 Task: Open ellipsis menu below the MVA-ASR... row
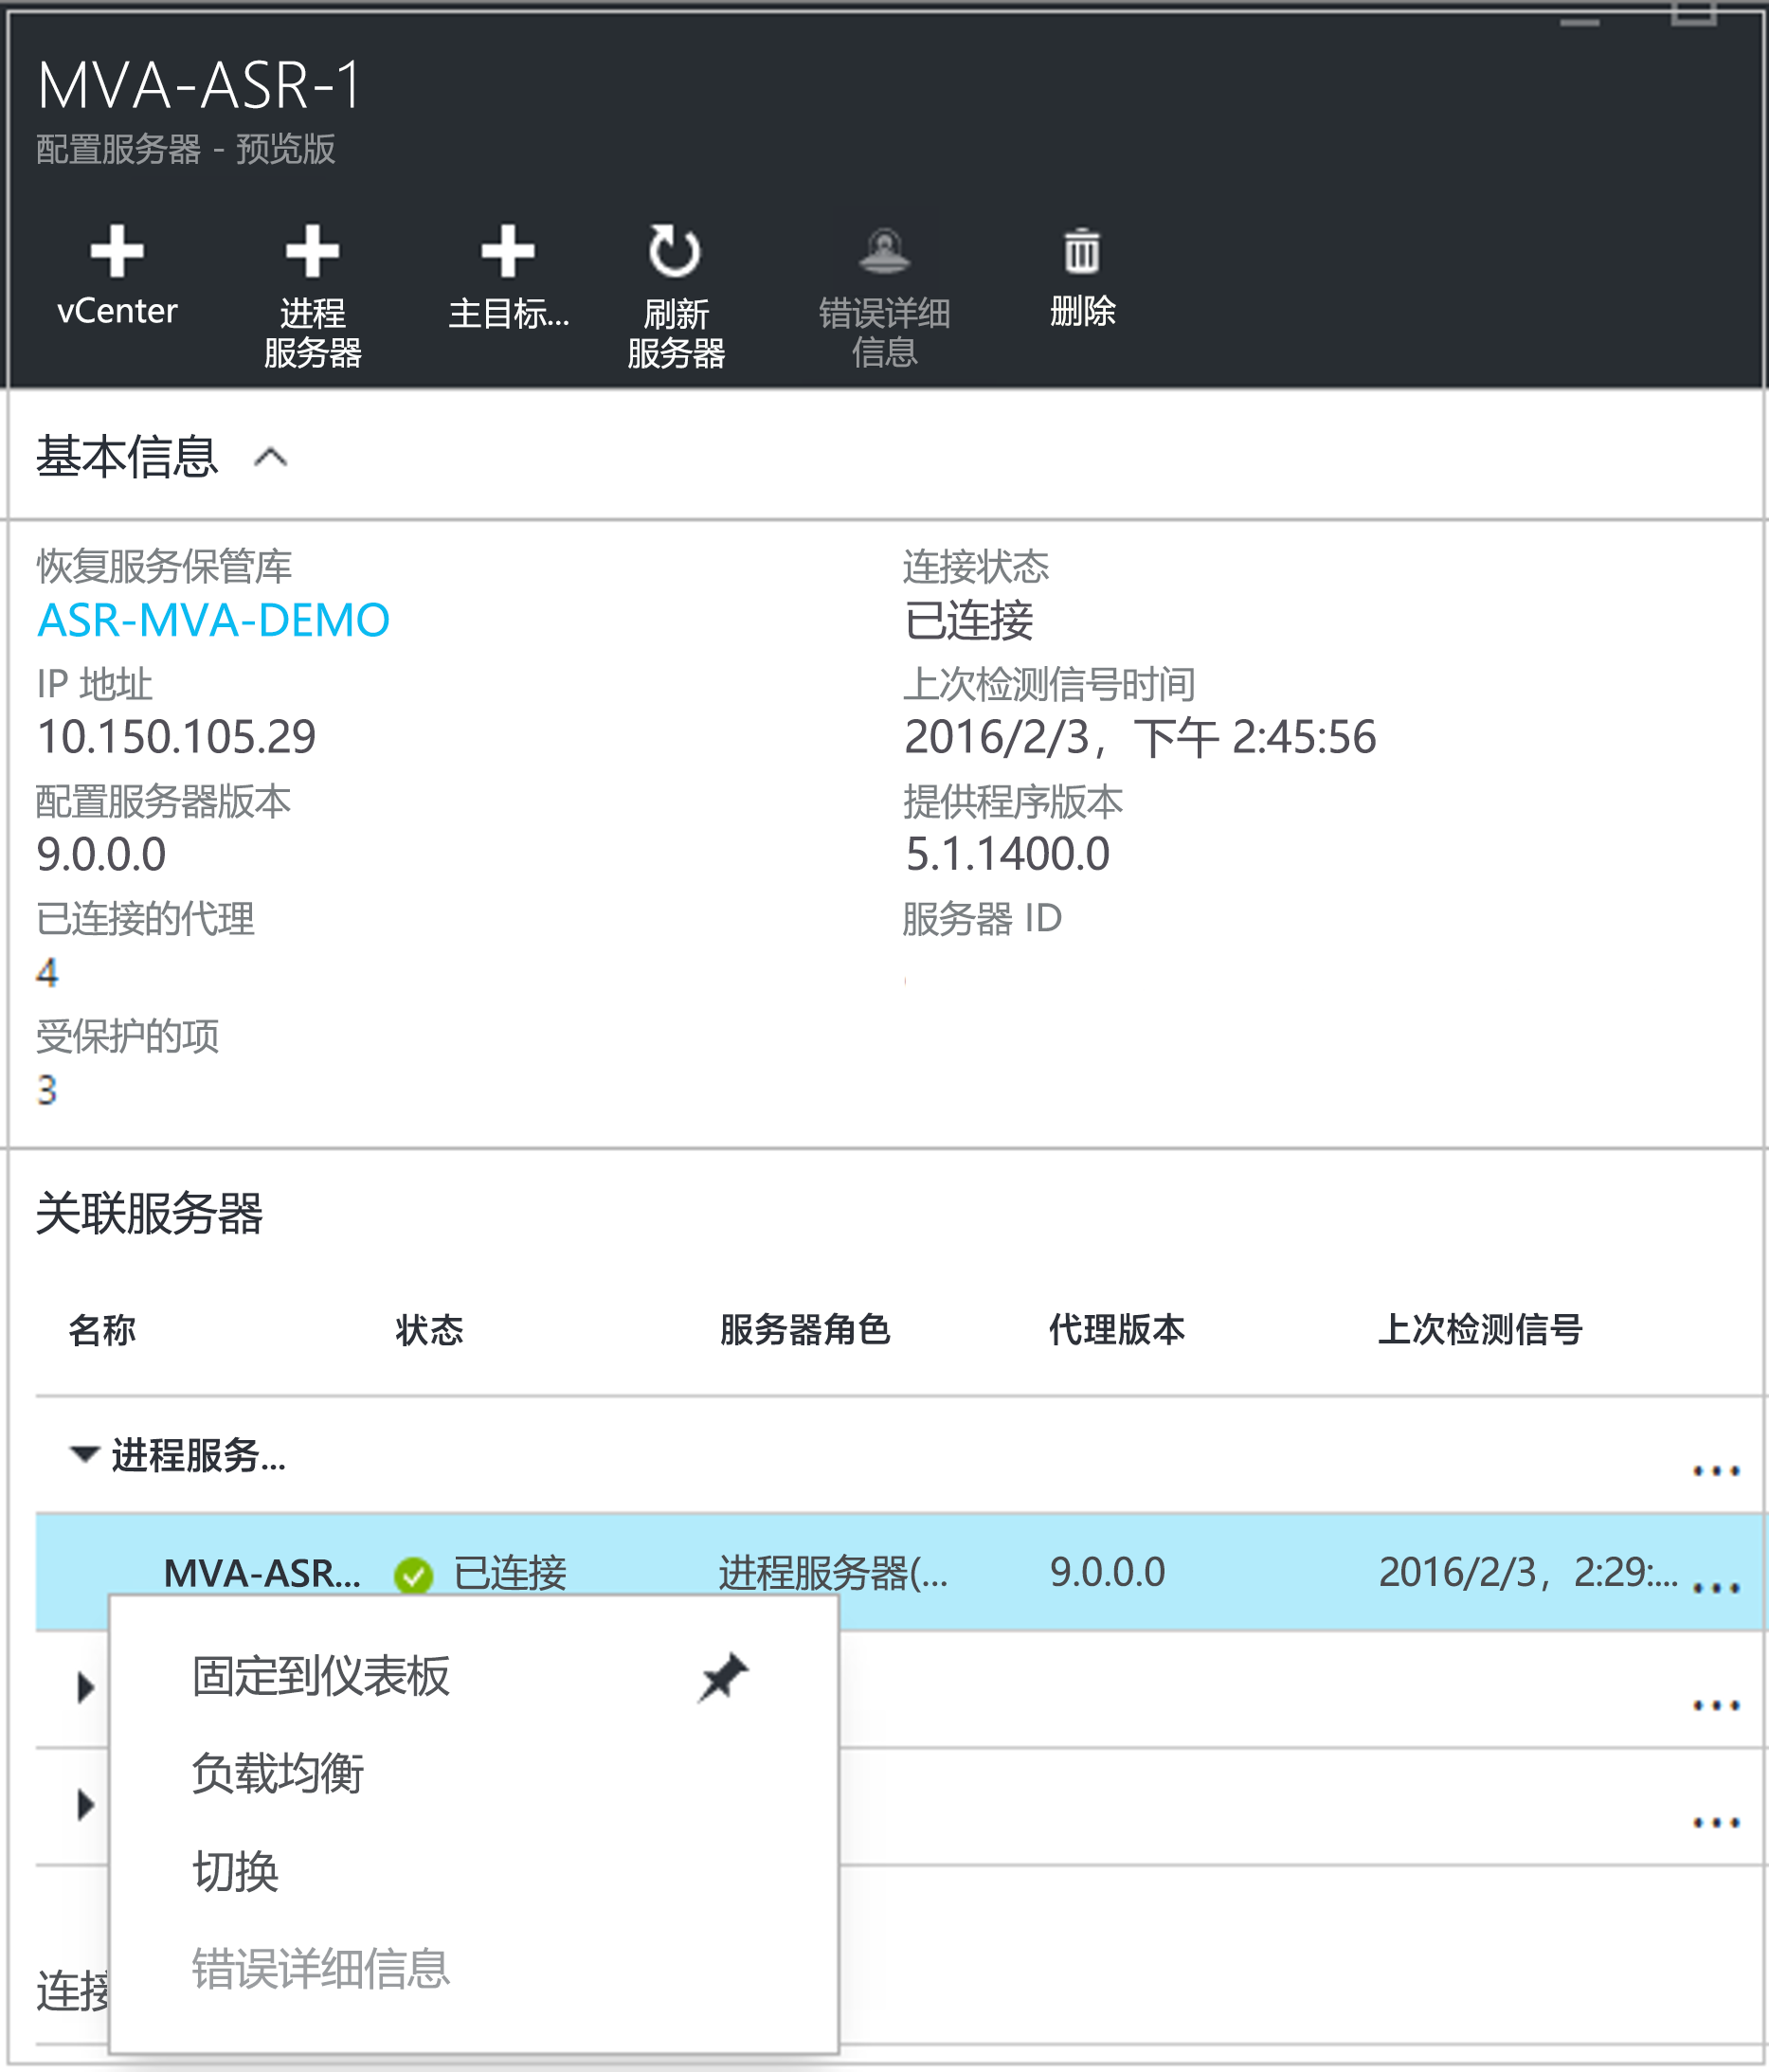[x=1716, y=1705]
